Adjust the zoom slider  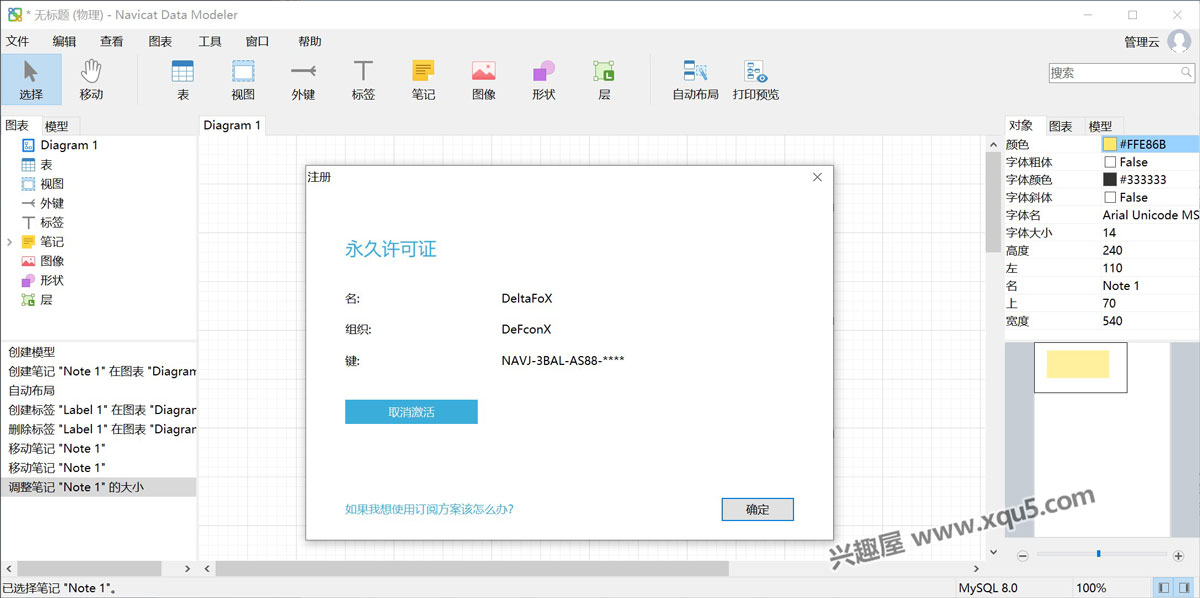pyautogui.click(x=1098, y=554)
